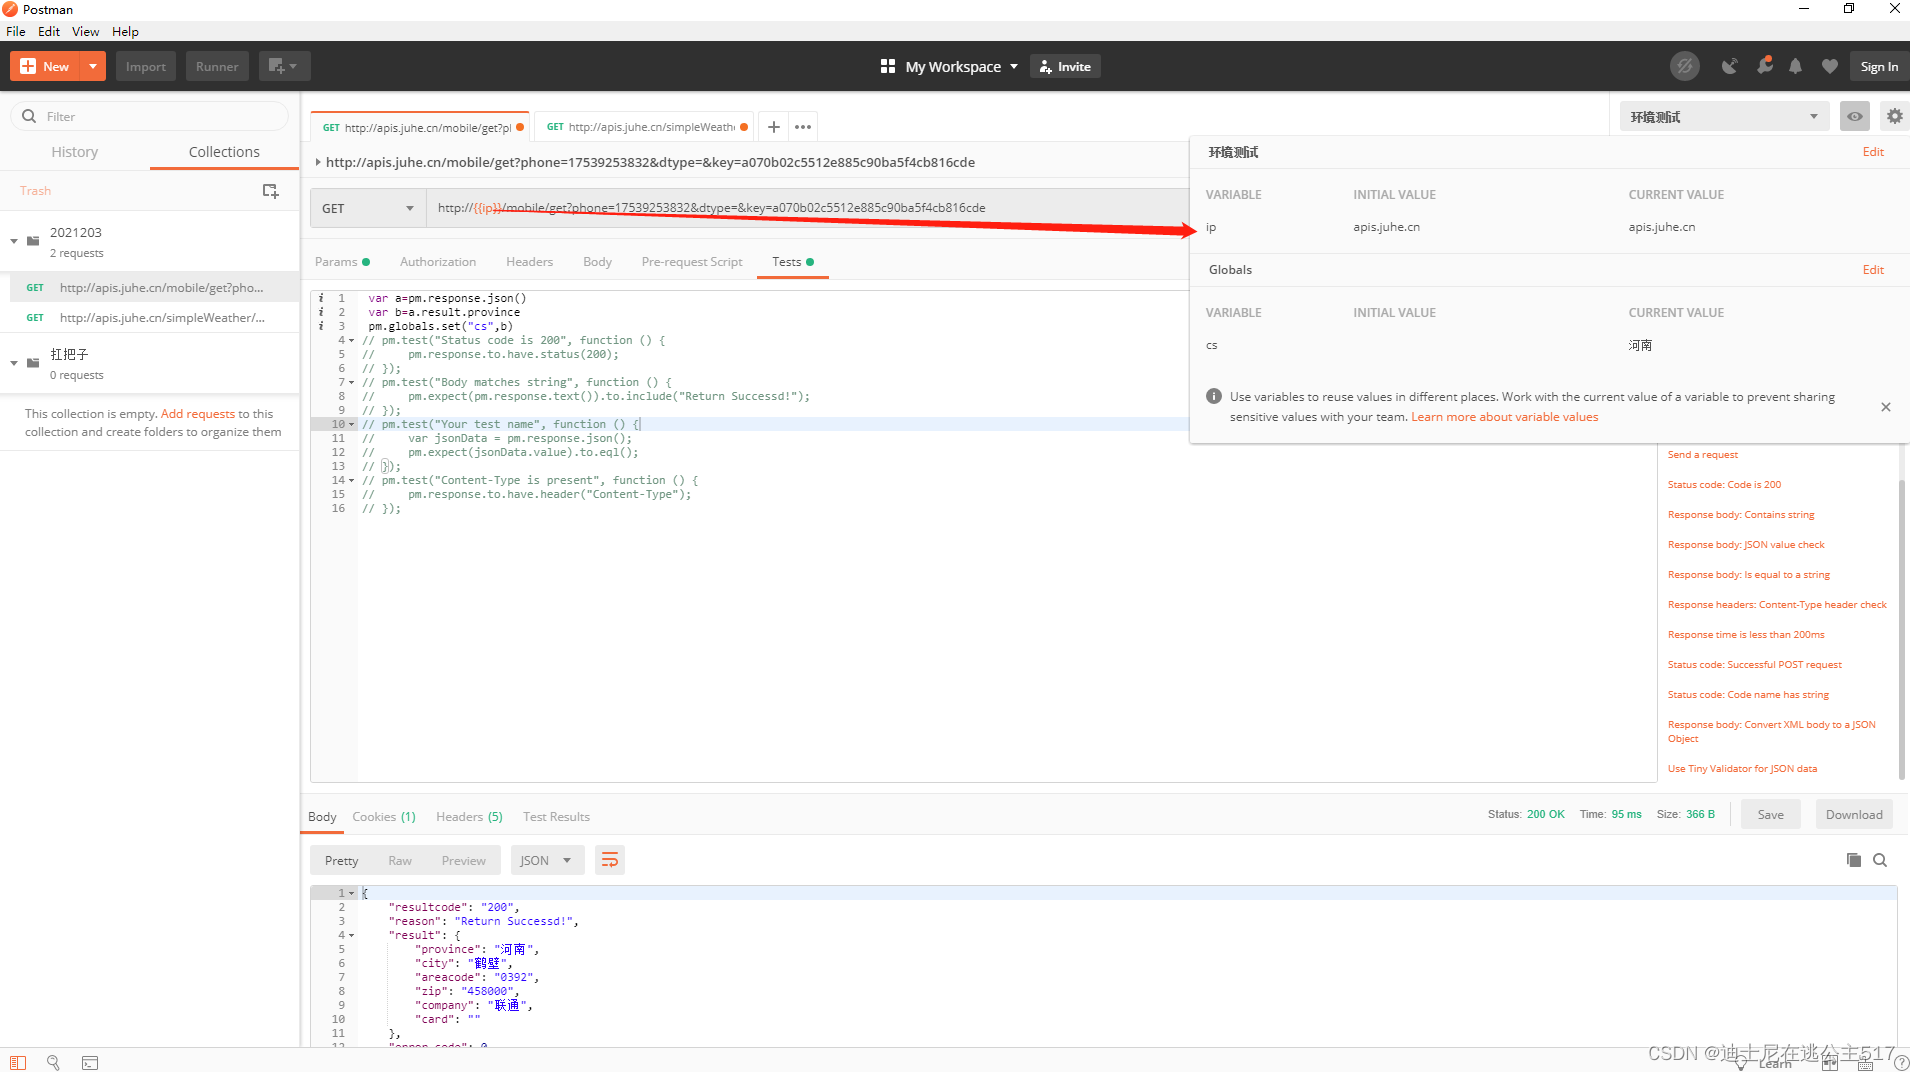Click the Invite button
Viewport: 1910px width, 1072px height.
(x=1065, y=66)
